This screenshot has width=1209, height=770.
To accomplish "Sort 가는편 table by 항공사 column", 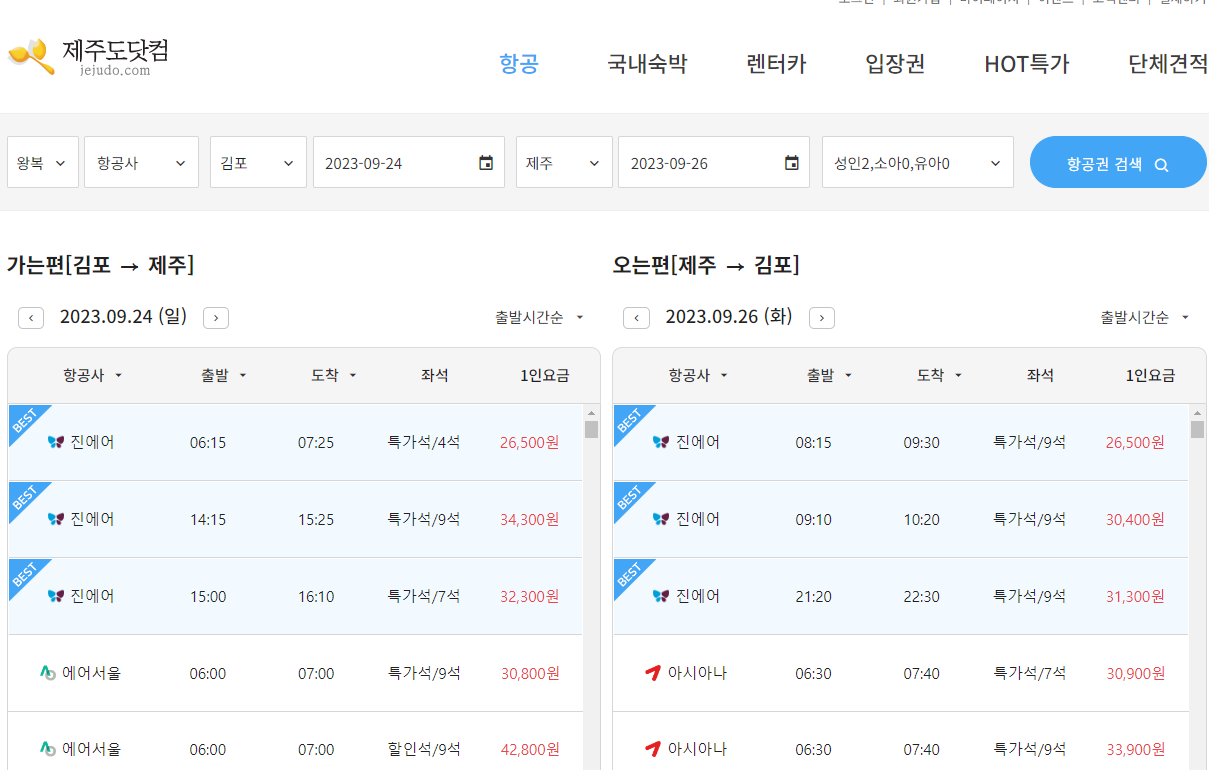I will tap(92, 375).
